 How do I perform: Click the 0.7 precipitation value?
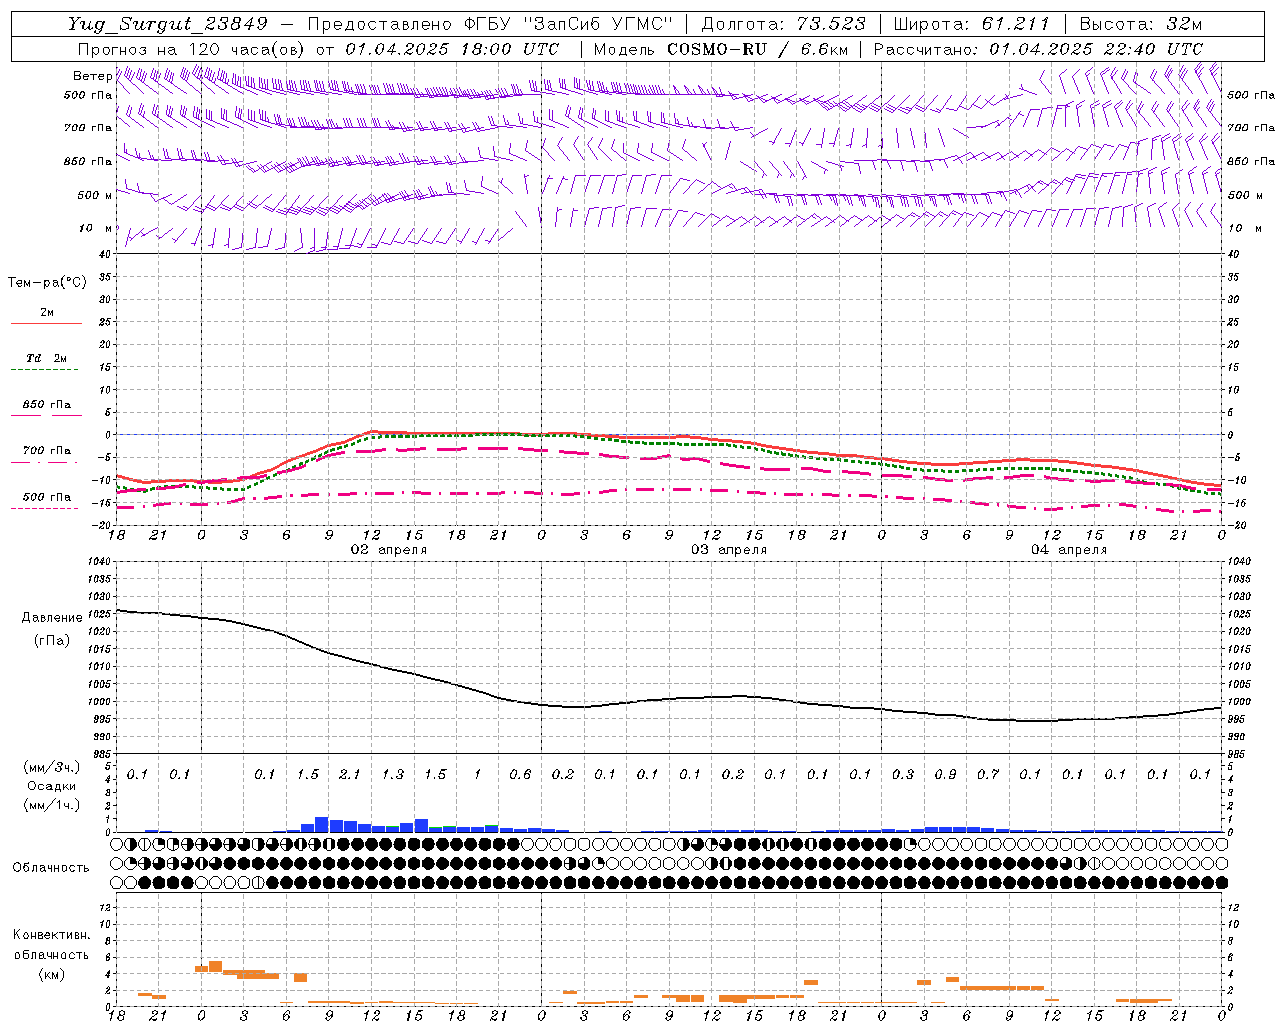[988, 775]
